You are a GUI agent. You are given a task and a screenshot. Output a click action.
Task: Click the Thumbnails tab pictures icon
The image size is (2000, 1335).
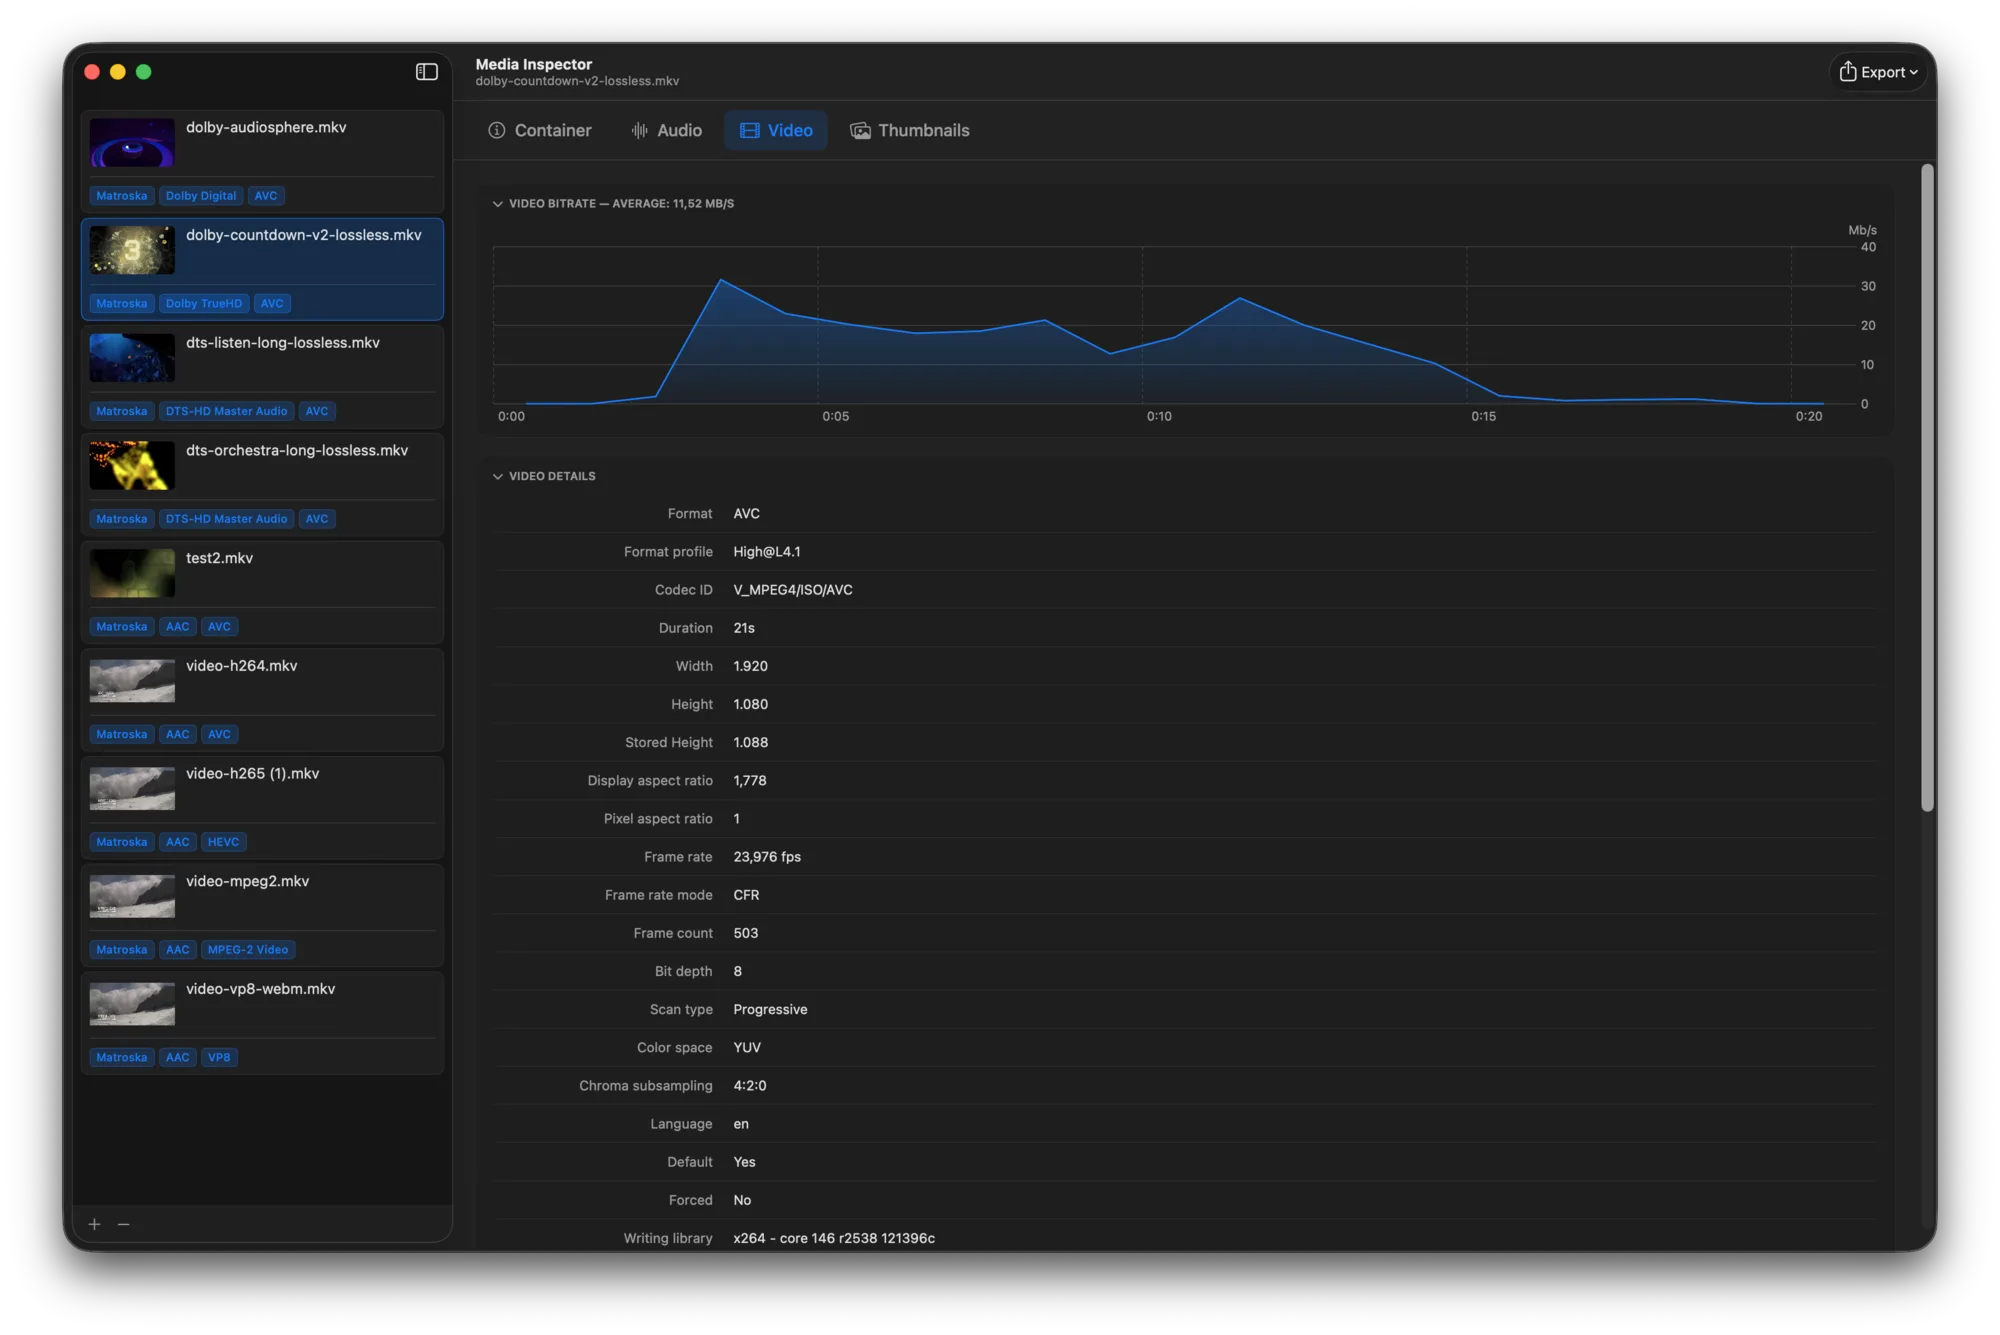point(860,131)
